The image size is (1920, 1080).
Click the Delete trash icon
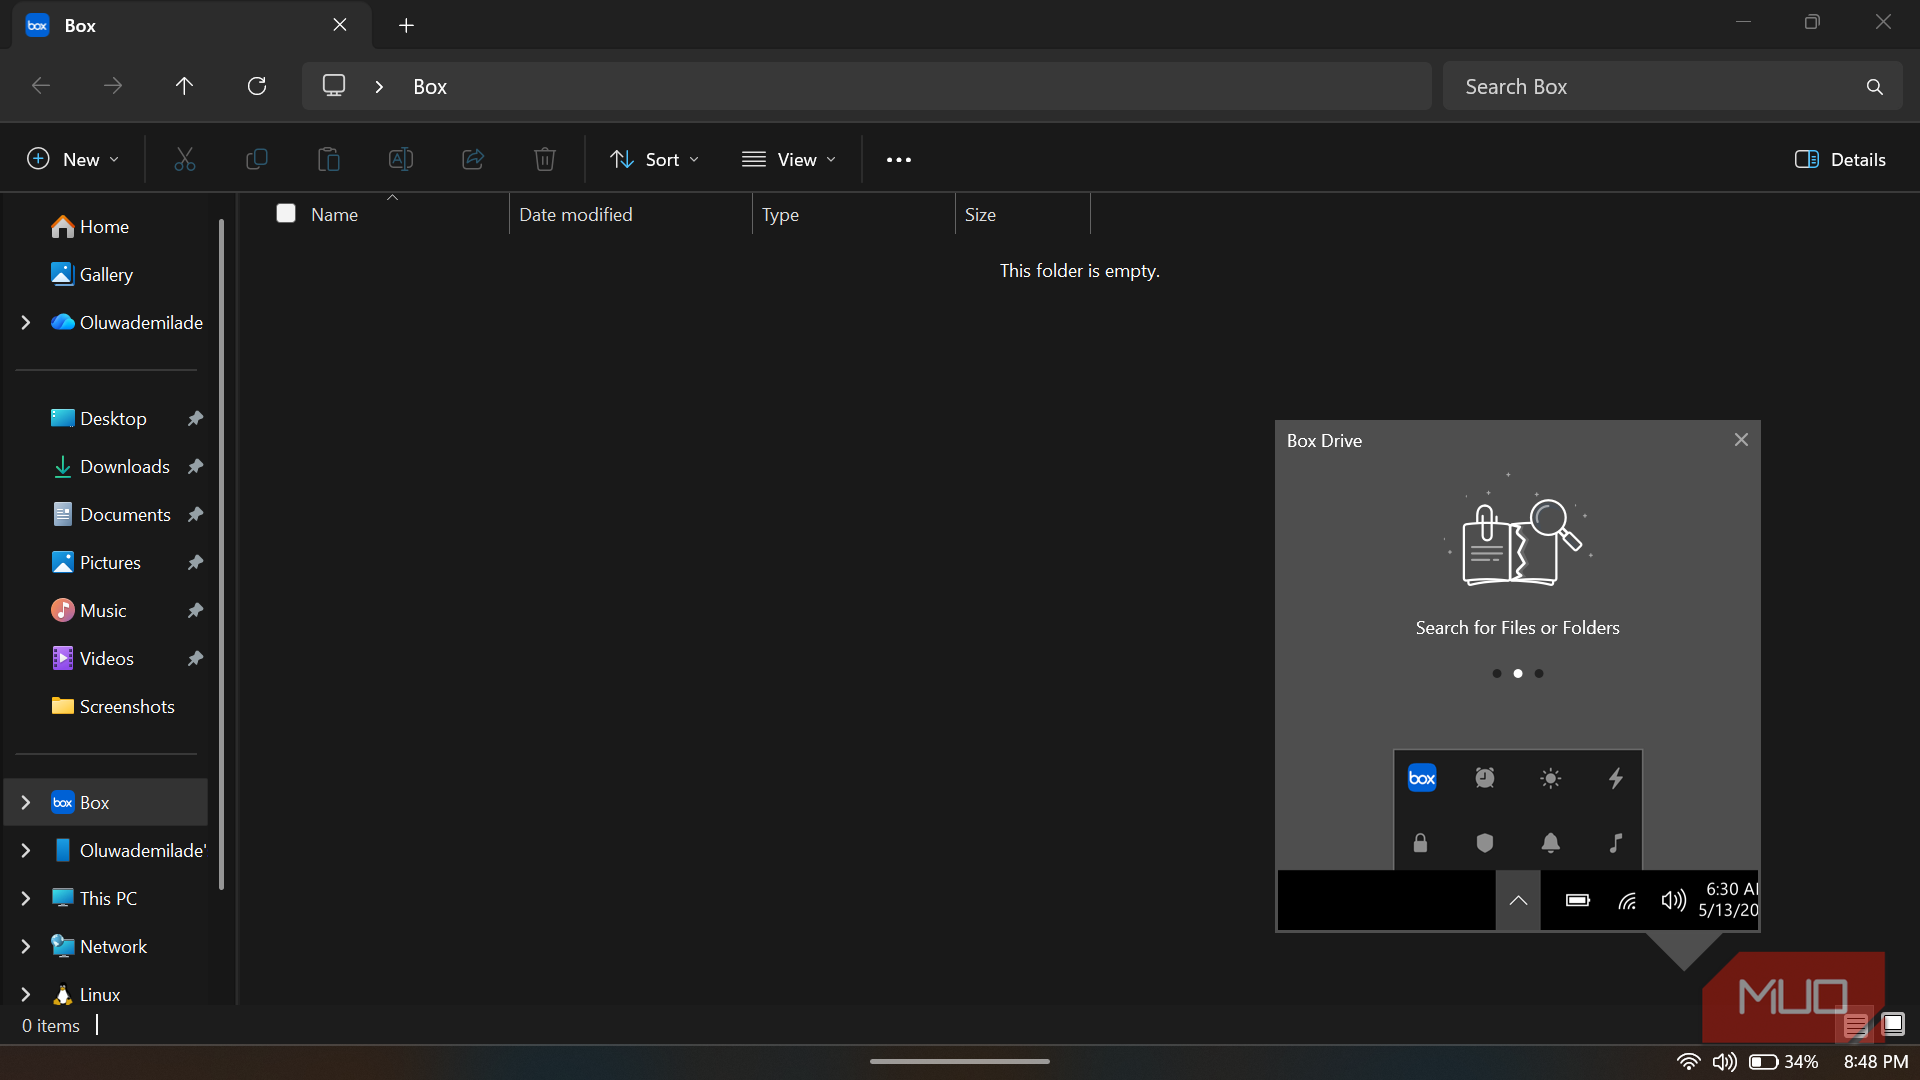coord(545,159)
